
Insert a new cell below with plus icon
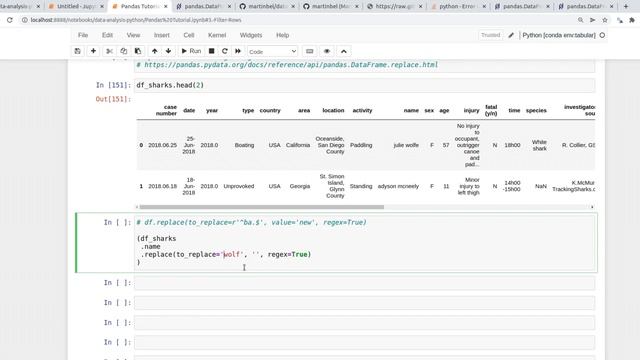(93, 51)
